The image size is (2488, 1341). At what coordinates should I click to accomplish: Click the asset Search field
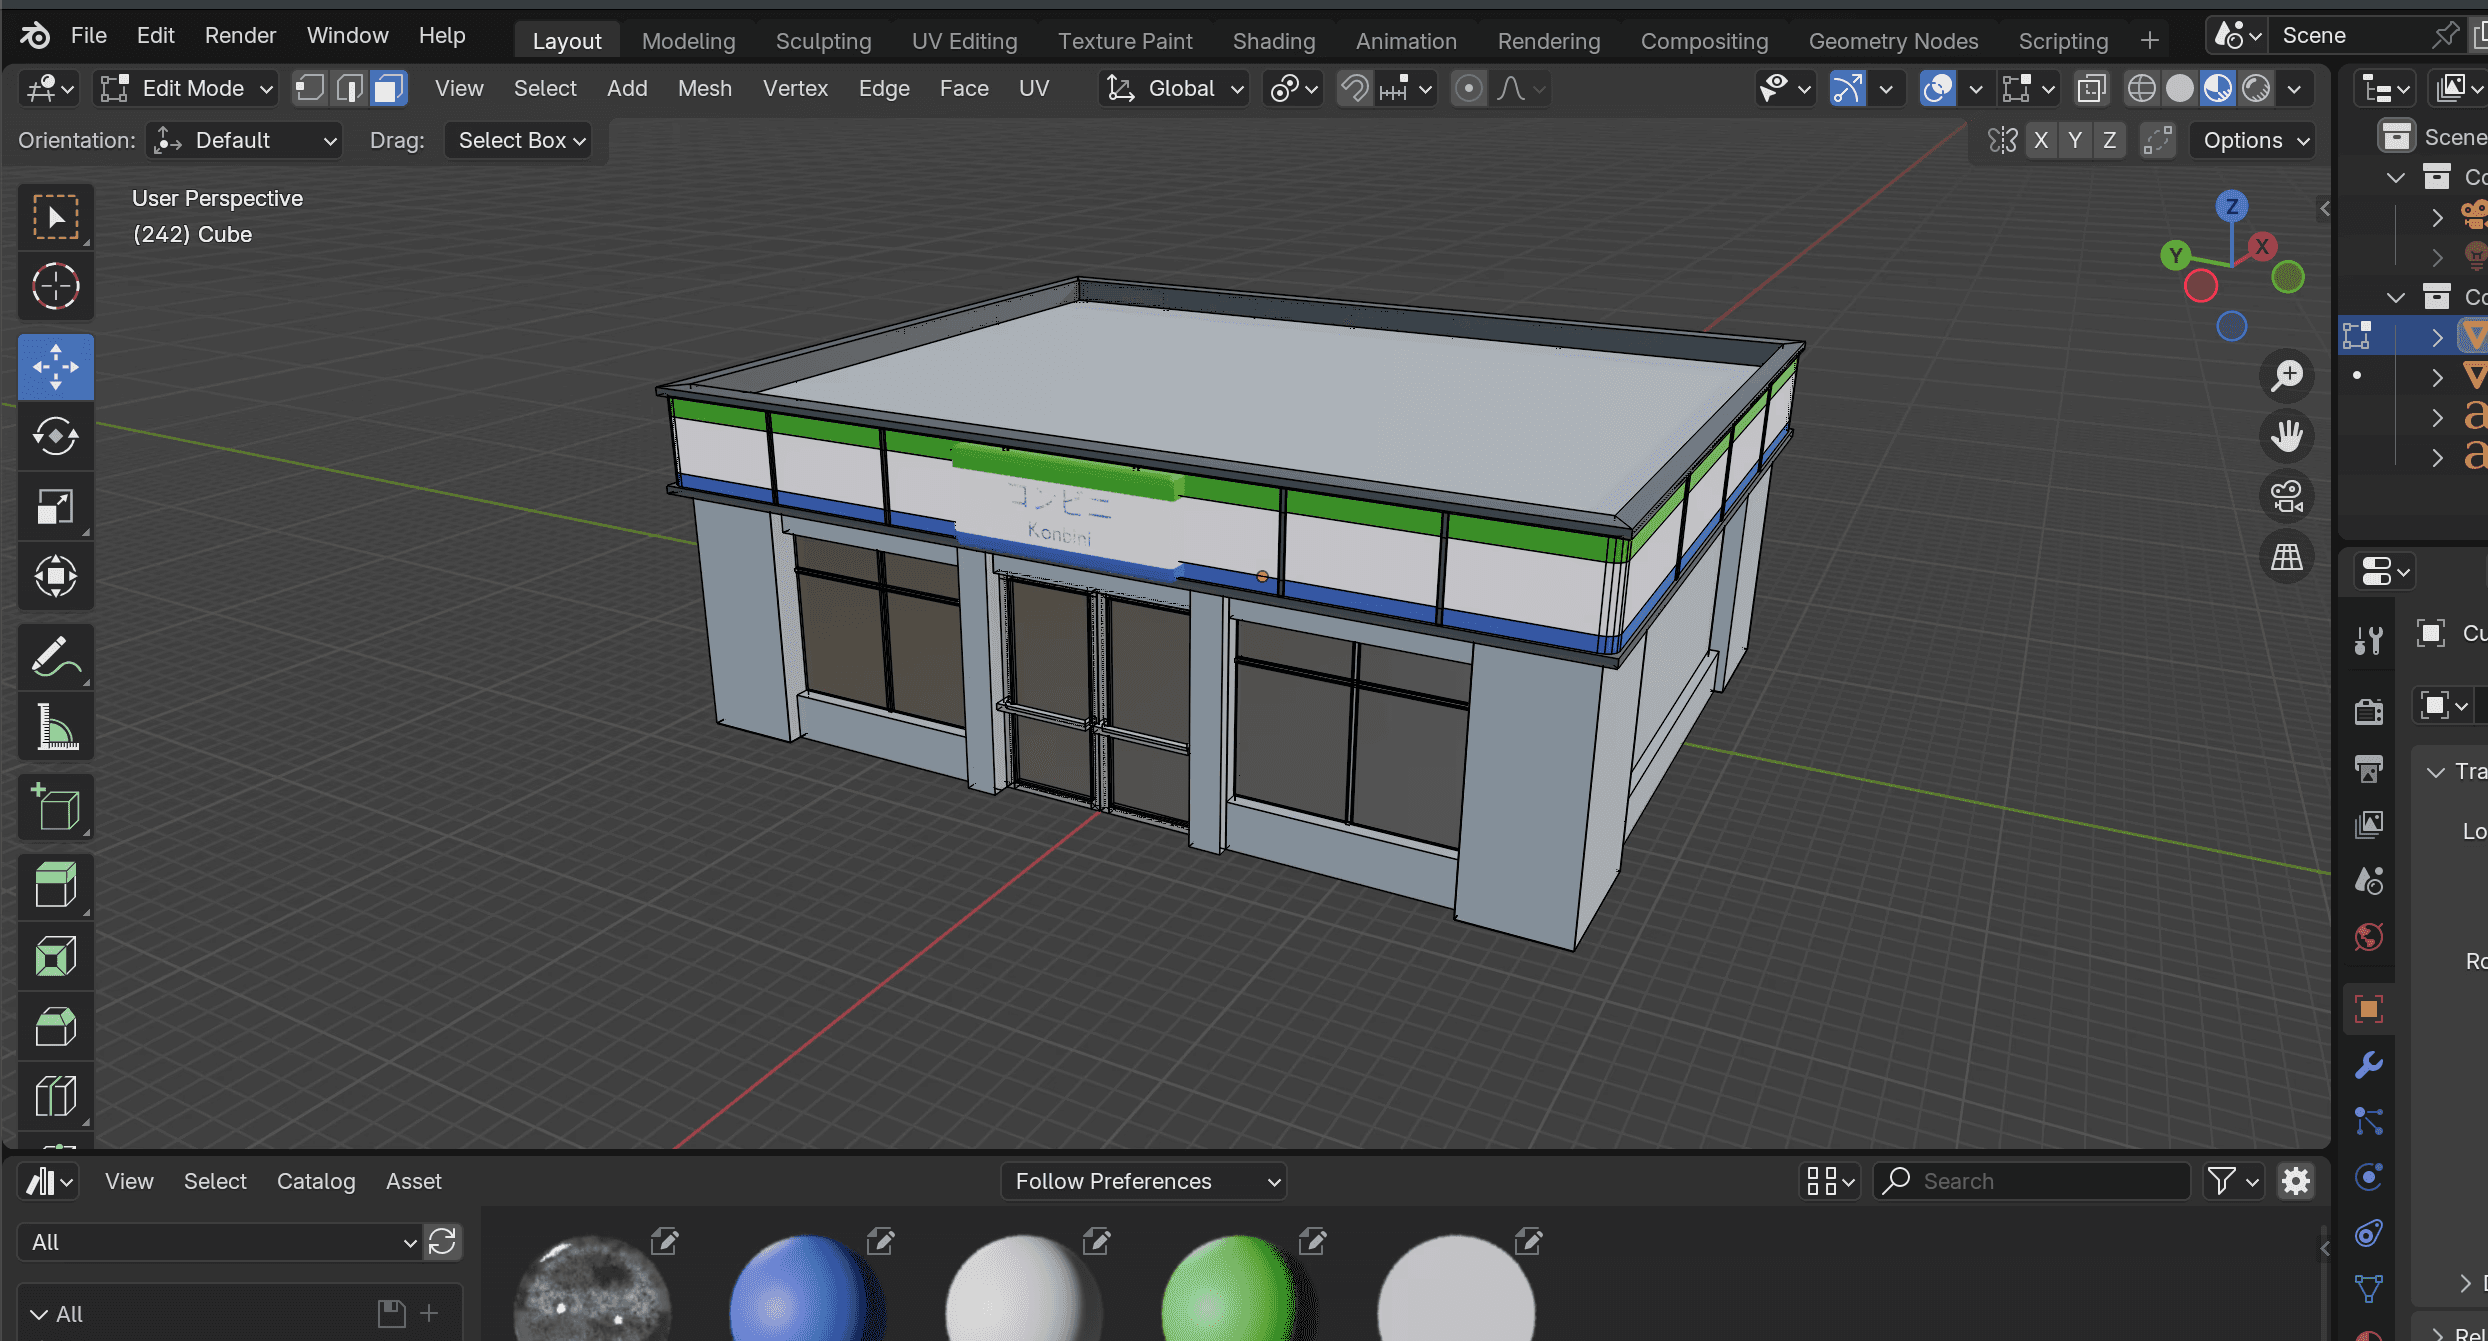pyautogui.click(x=2040, y=1181)
